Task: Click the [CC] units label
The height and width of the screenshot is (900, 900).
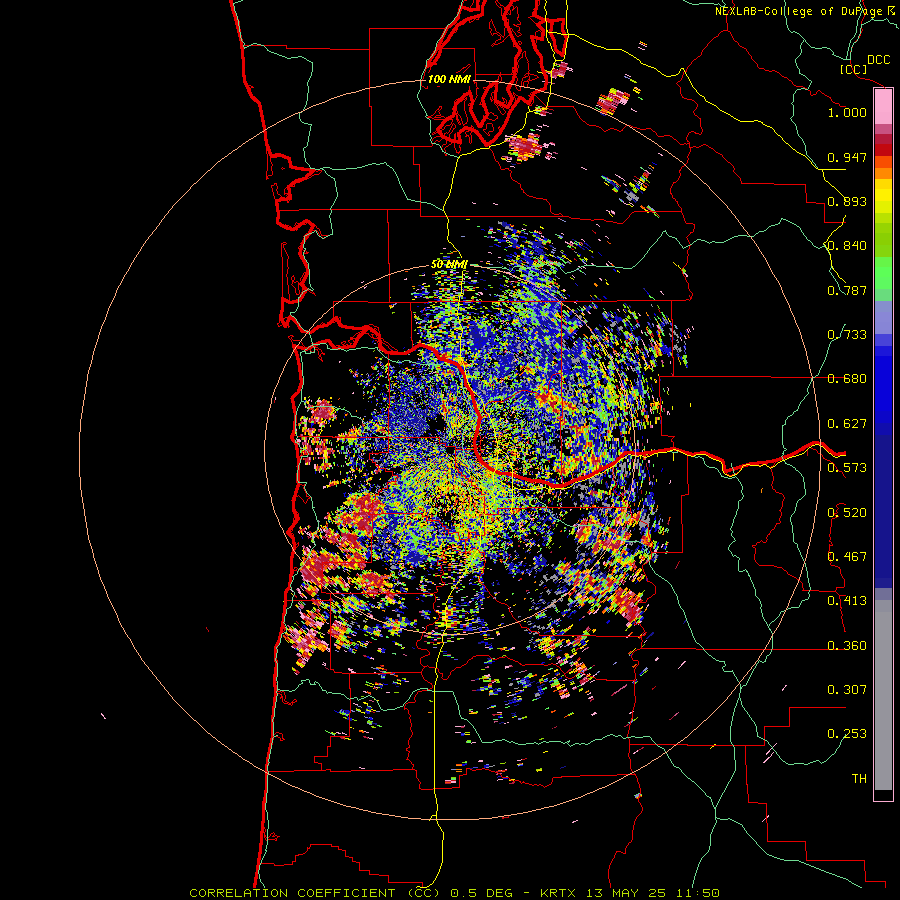Action: click(853, 69)
